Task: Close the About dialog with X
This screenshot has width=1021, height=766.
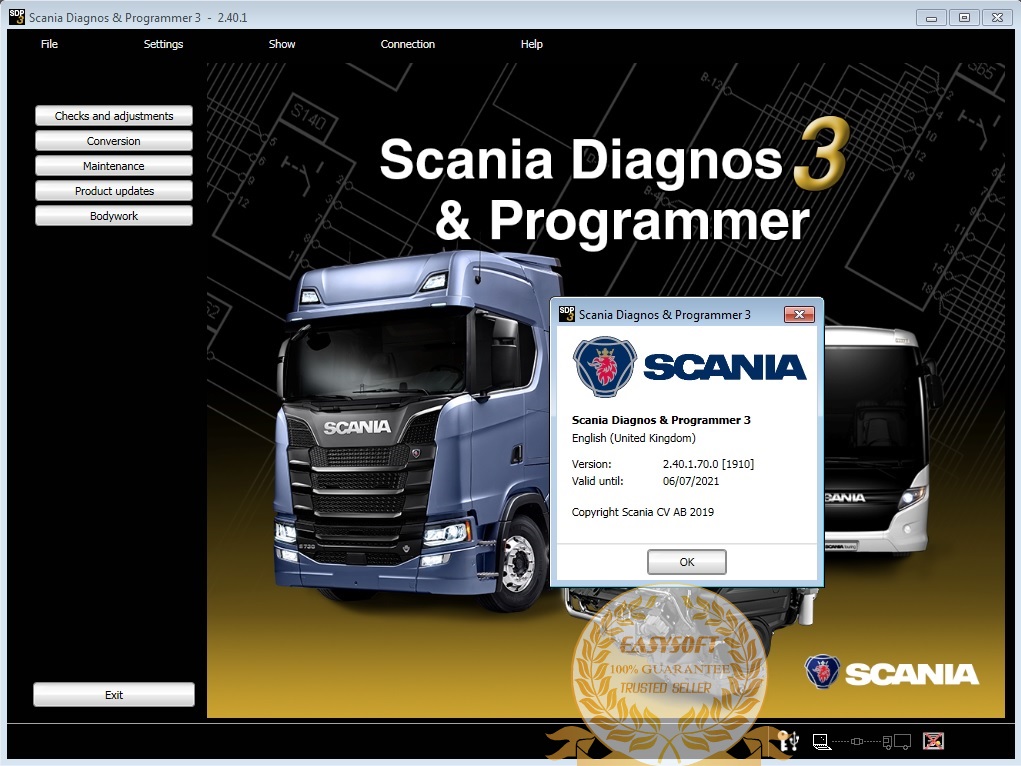Action: pyautogui.click(x=800, y=315)
